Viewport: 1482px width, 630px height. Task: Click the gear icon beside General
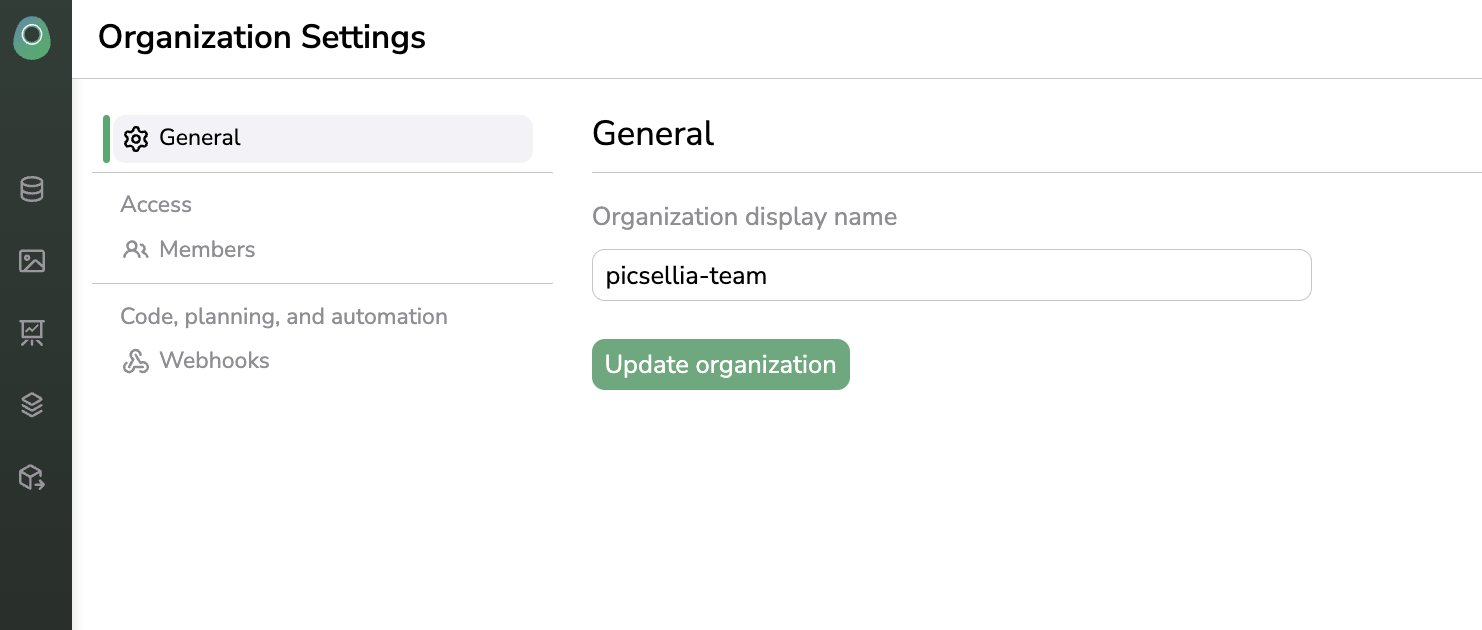point(136,138)
